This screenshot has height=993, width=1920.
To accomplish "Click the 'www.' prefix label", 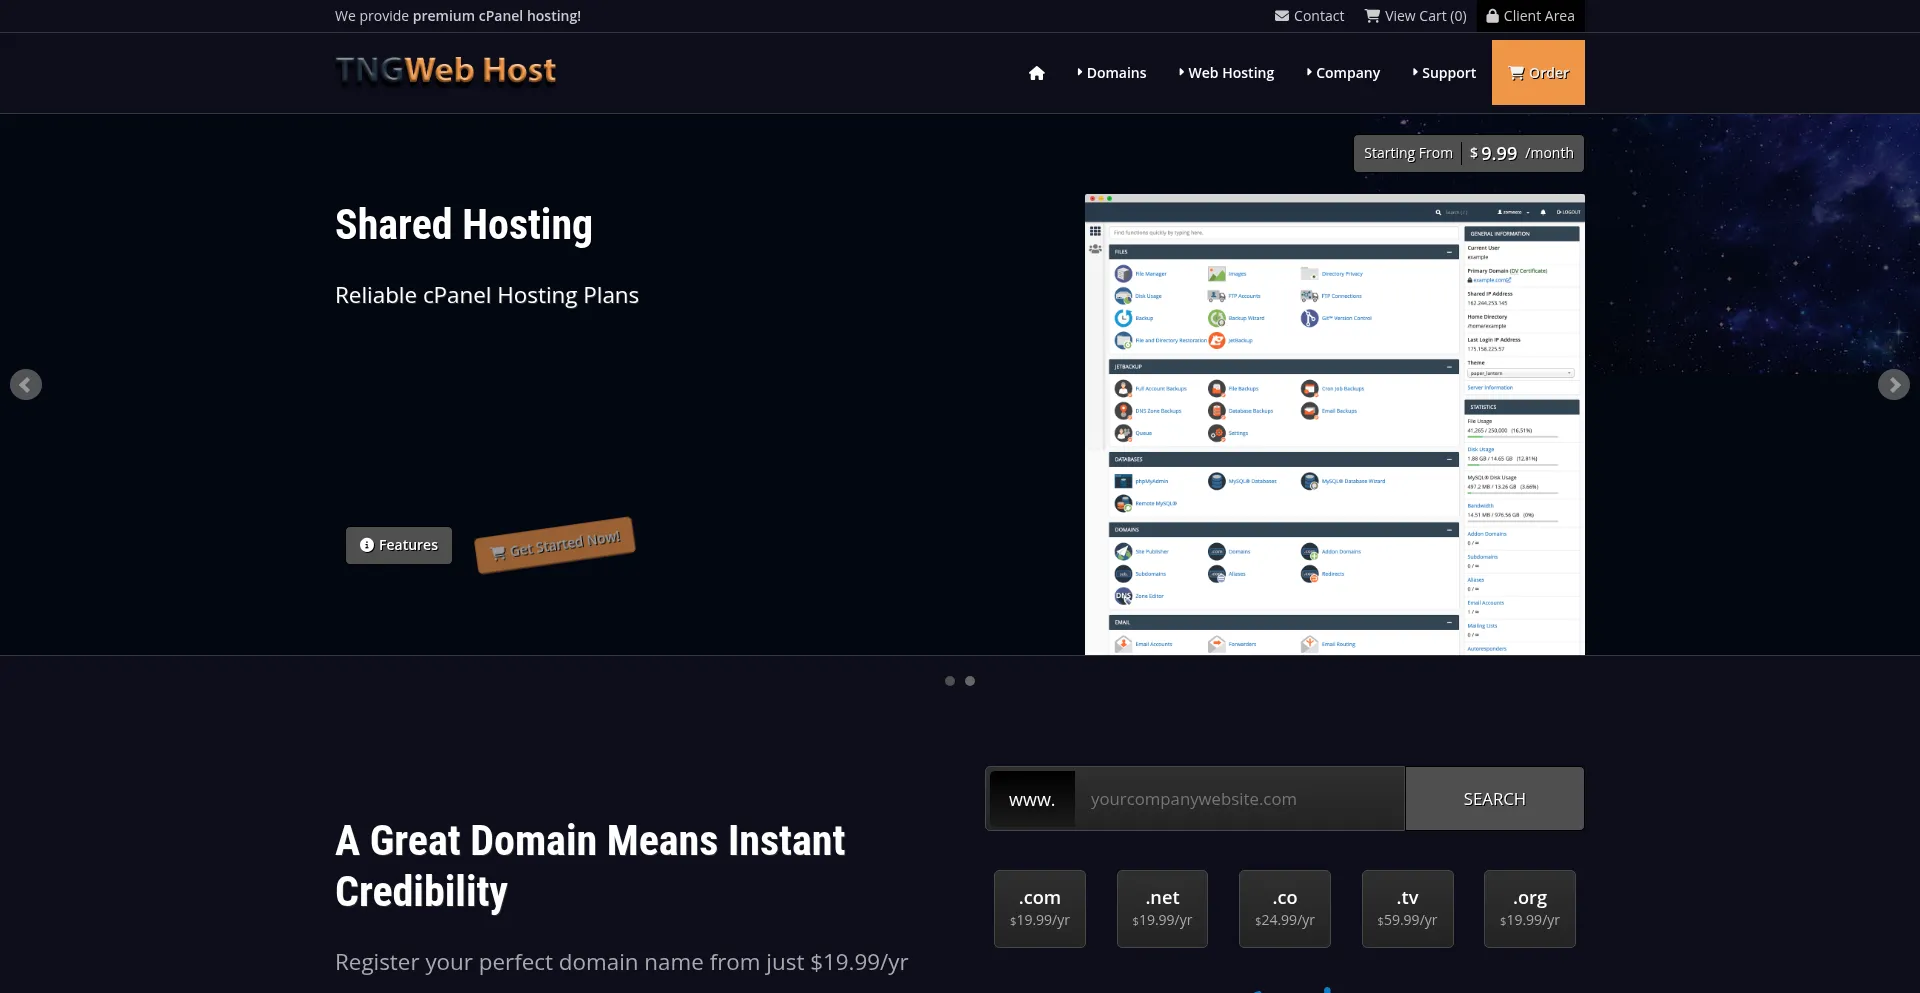I will point(1032,799).
